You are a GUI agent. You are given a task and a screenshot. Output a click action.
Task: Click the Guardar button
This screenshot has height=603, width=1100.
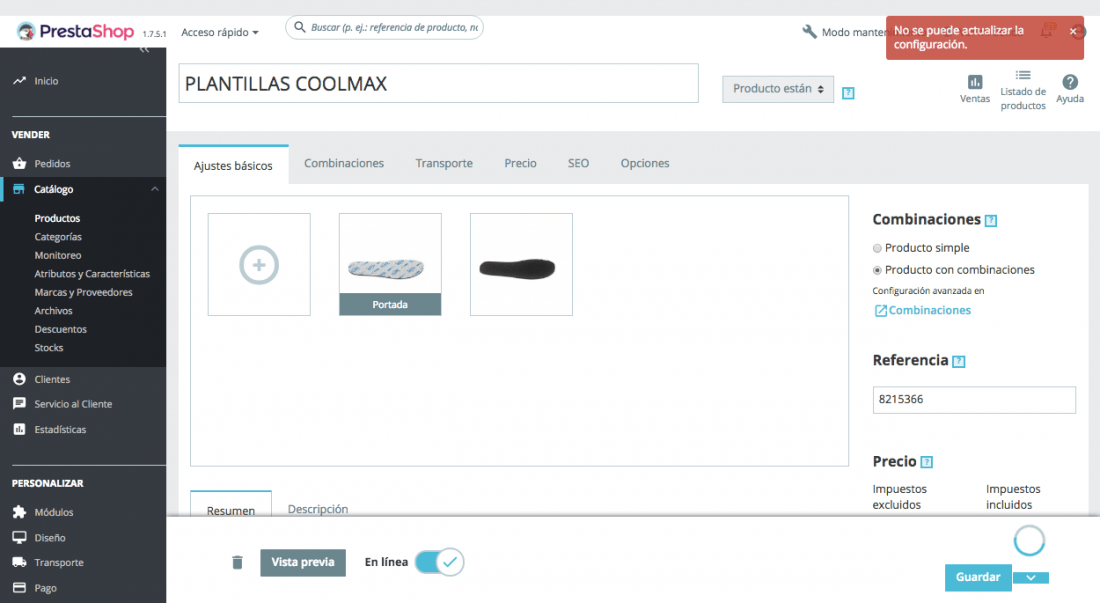coord(978,577)
